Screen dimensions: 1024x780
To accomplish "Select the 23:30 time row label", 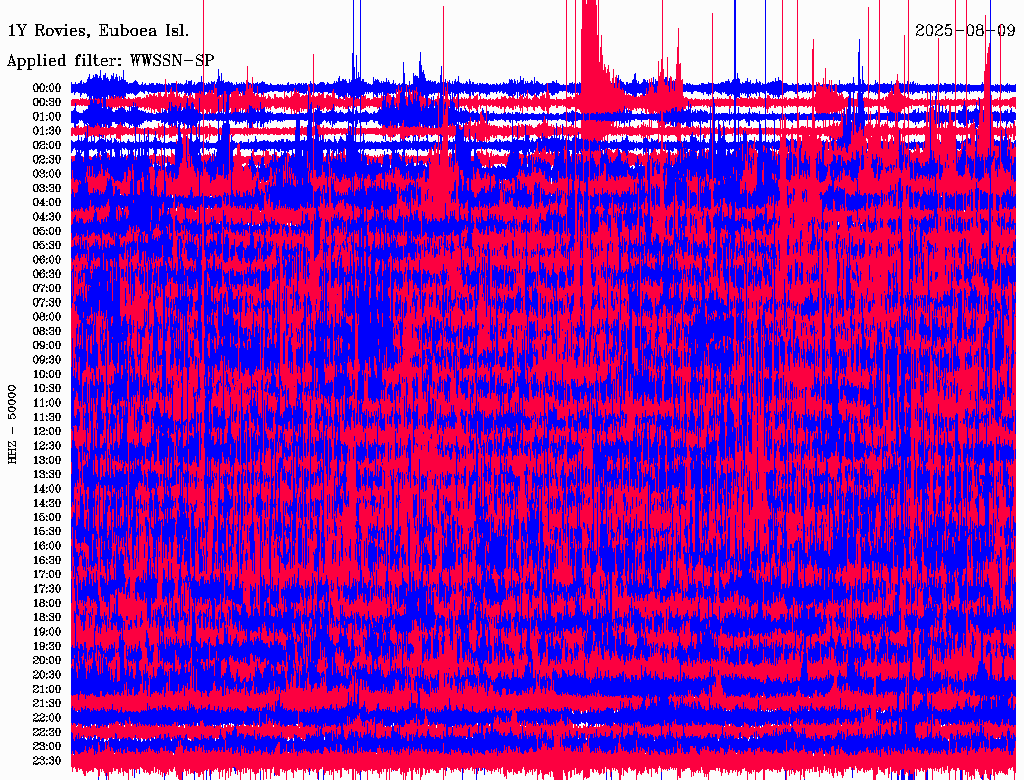I will click(46, 761).
